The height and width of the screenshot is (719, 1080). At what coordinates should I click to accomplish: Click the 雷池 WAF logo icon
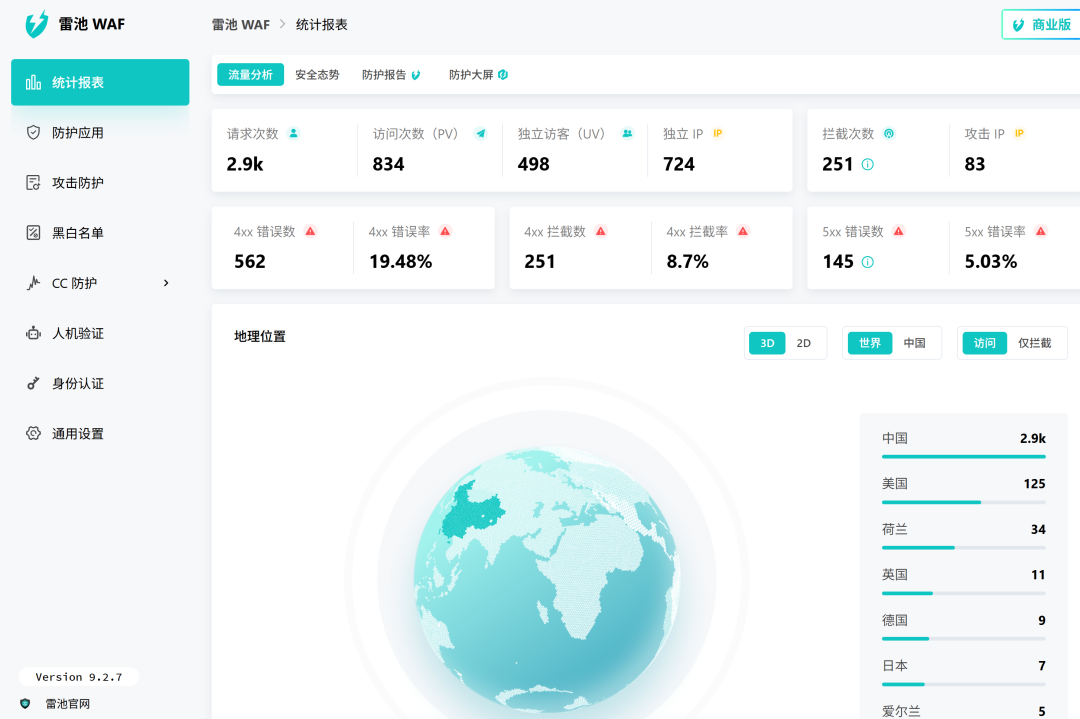[x=38, y=23]
